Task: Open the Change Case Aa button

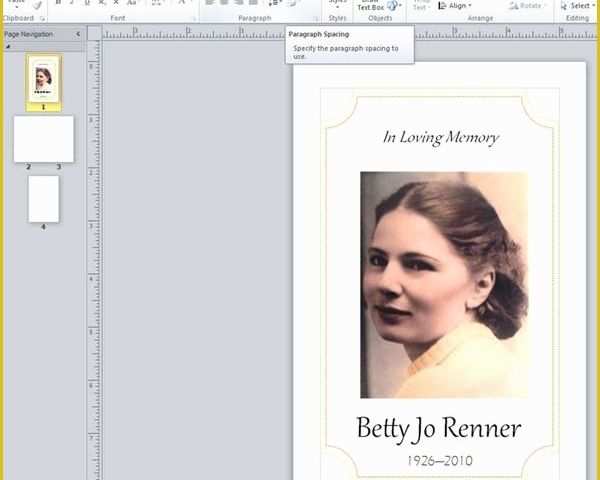Action: tap(131, 3)
